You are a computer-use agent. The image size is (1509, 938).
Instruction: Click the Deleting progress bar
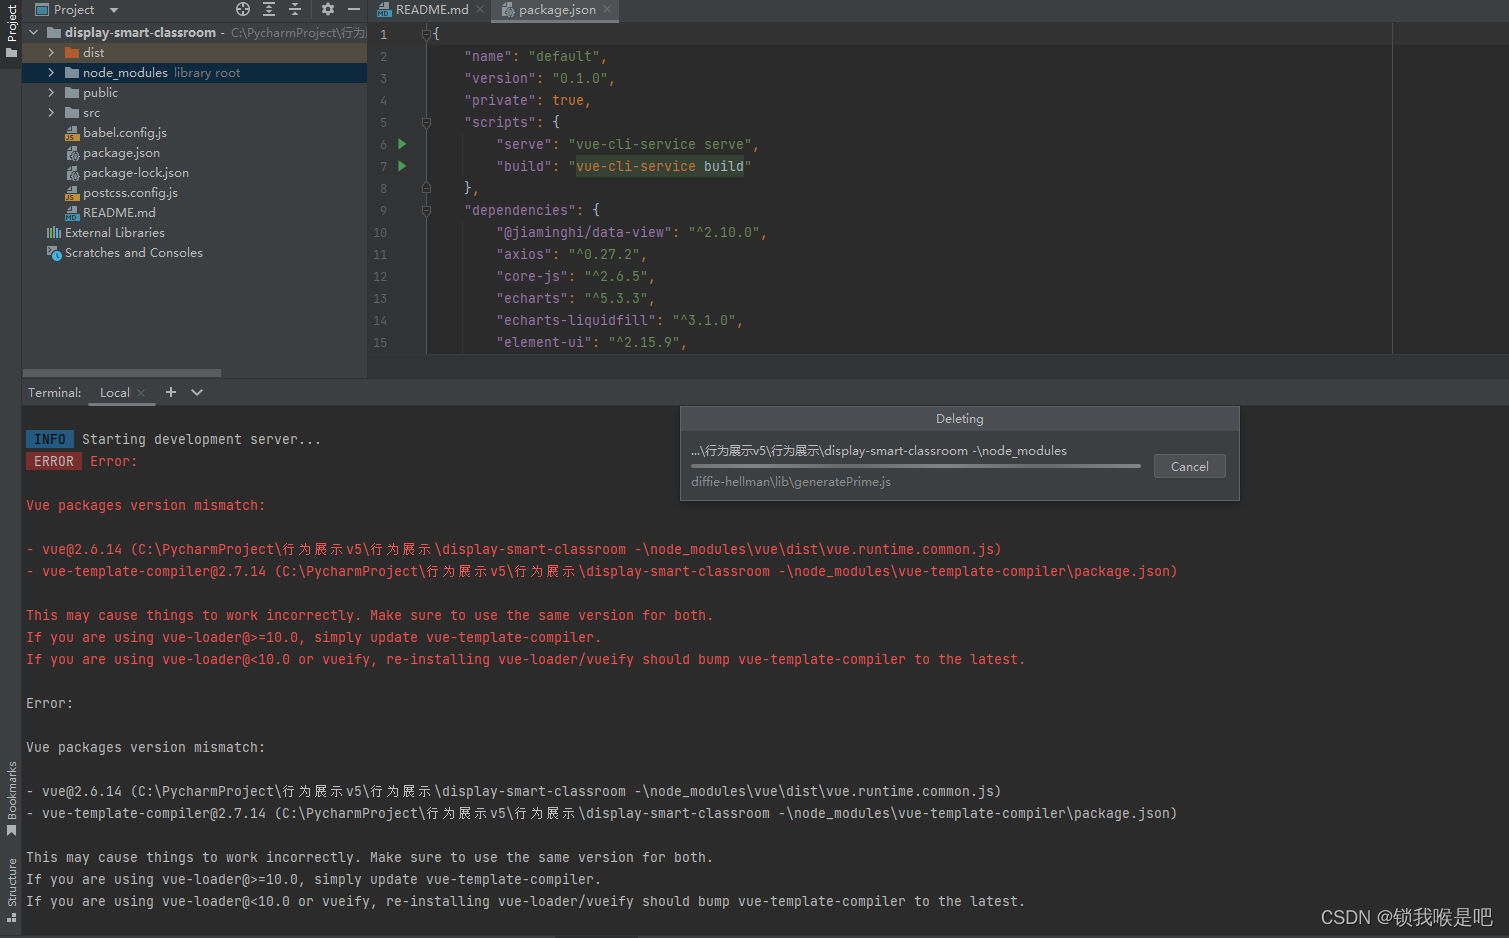click(x=916, y=466)
